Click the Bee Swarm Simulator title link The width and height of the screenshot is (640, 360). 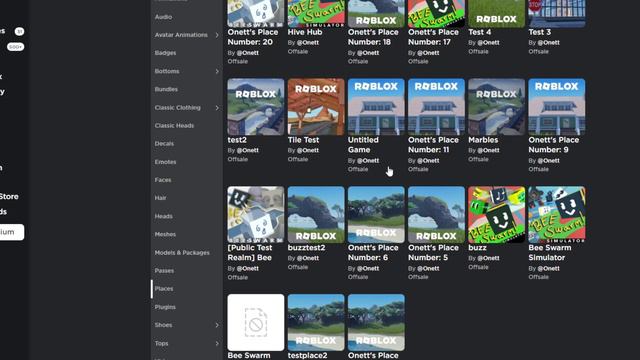click(550, 252)
